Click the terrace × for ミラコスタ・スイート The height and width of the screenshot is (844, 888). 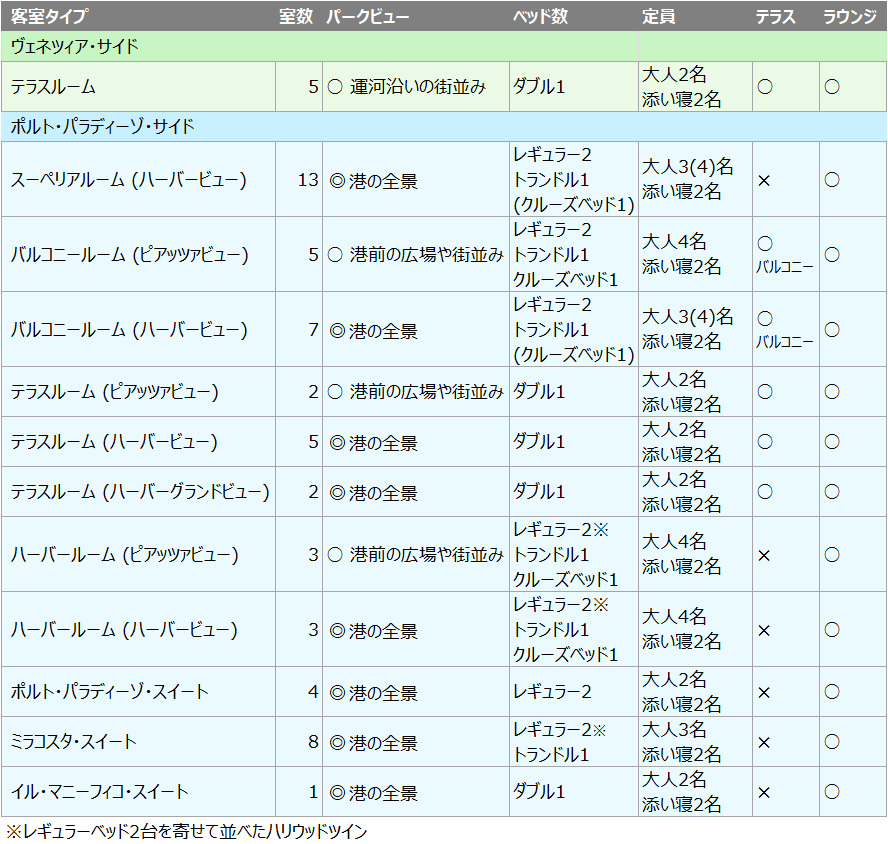click(x=764, y=742)
